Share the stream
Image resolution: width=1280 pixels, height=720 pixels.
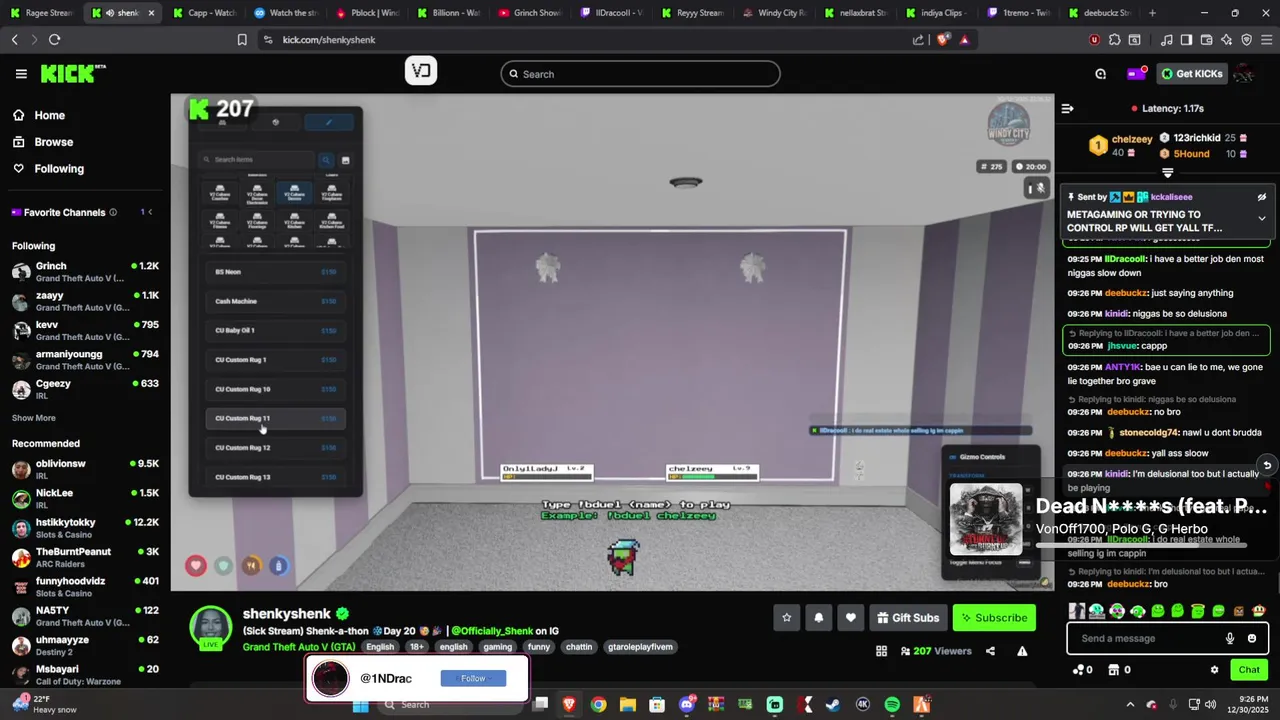(990, 651)
